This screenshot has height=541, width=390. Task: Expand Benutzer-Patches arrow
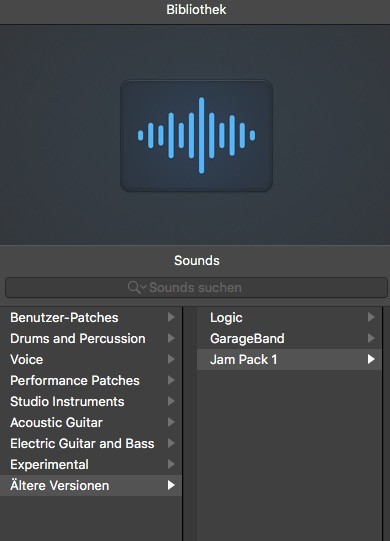171,317
